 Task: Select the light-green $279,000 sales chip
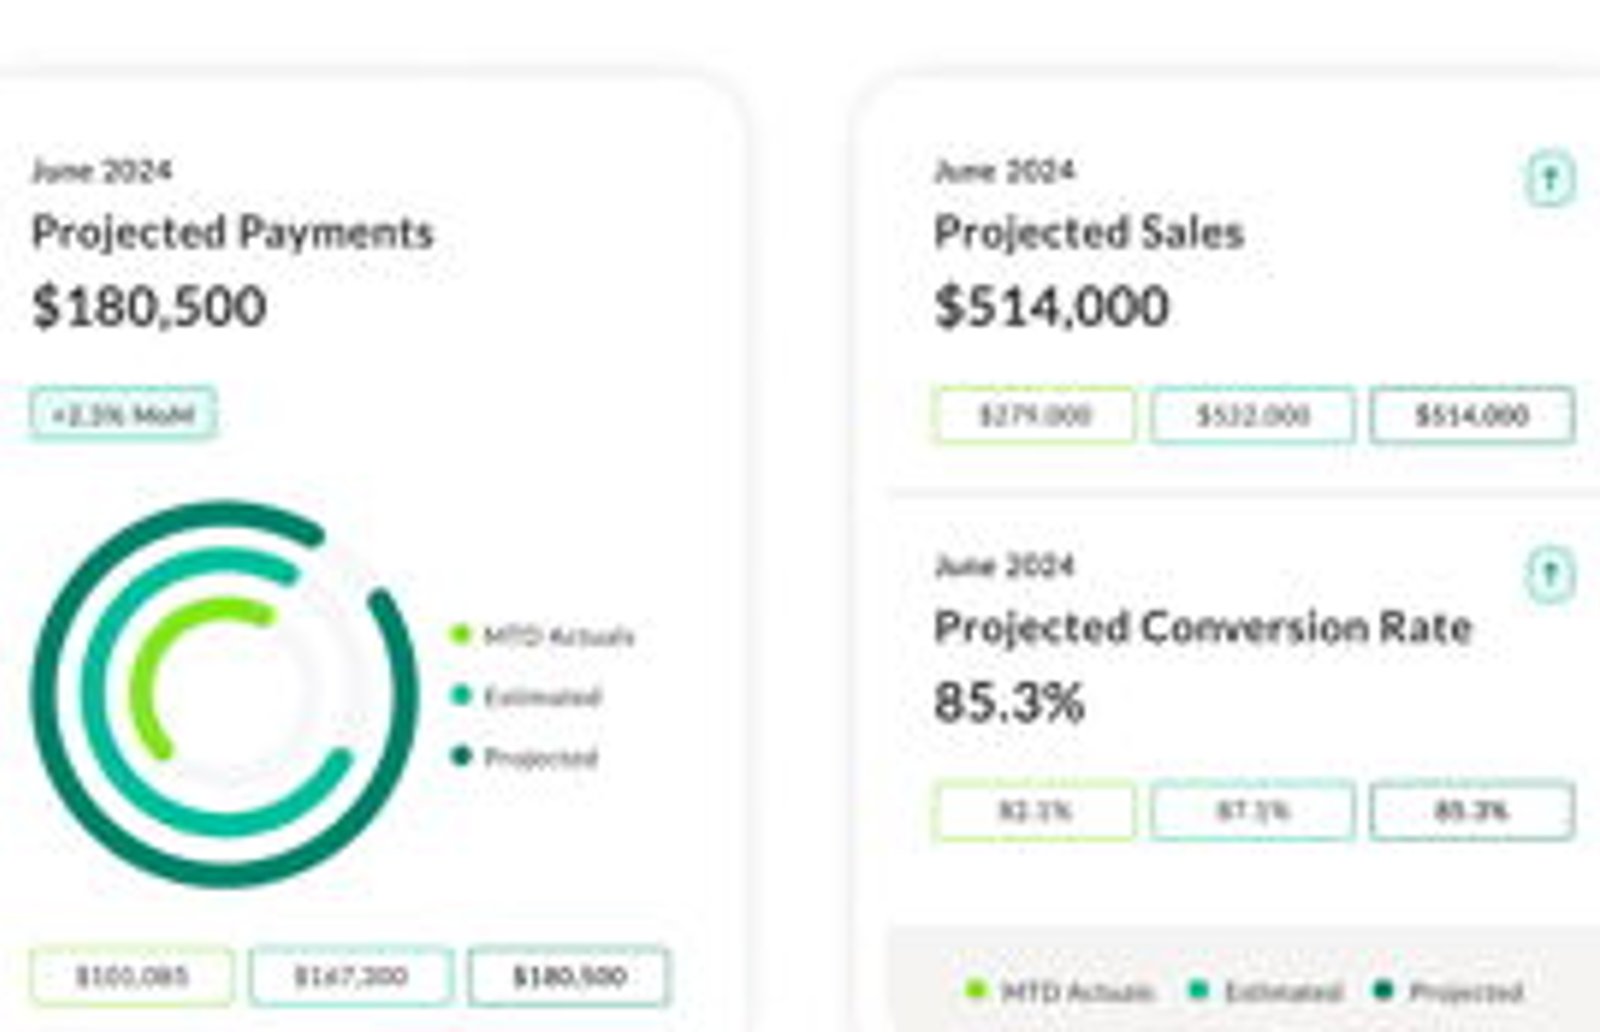(1034, 415)
